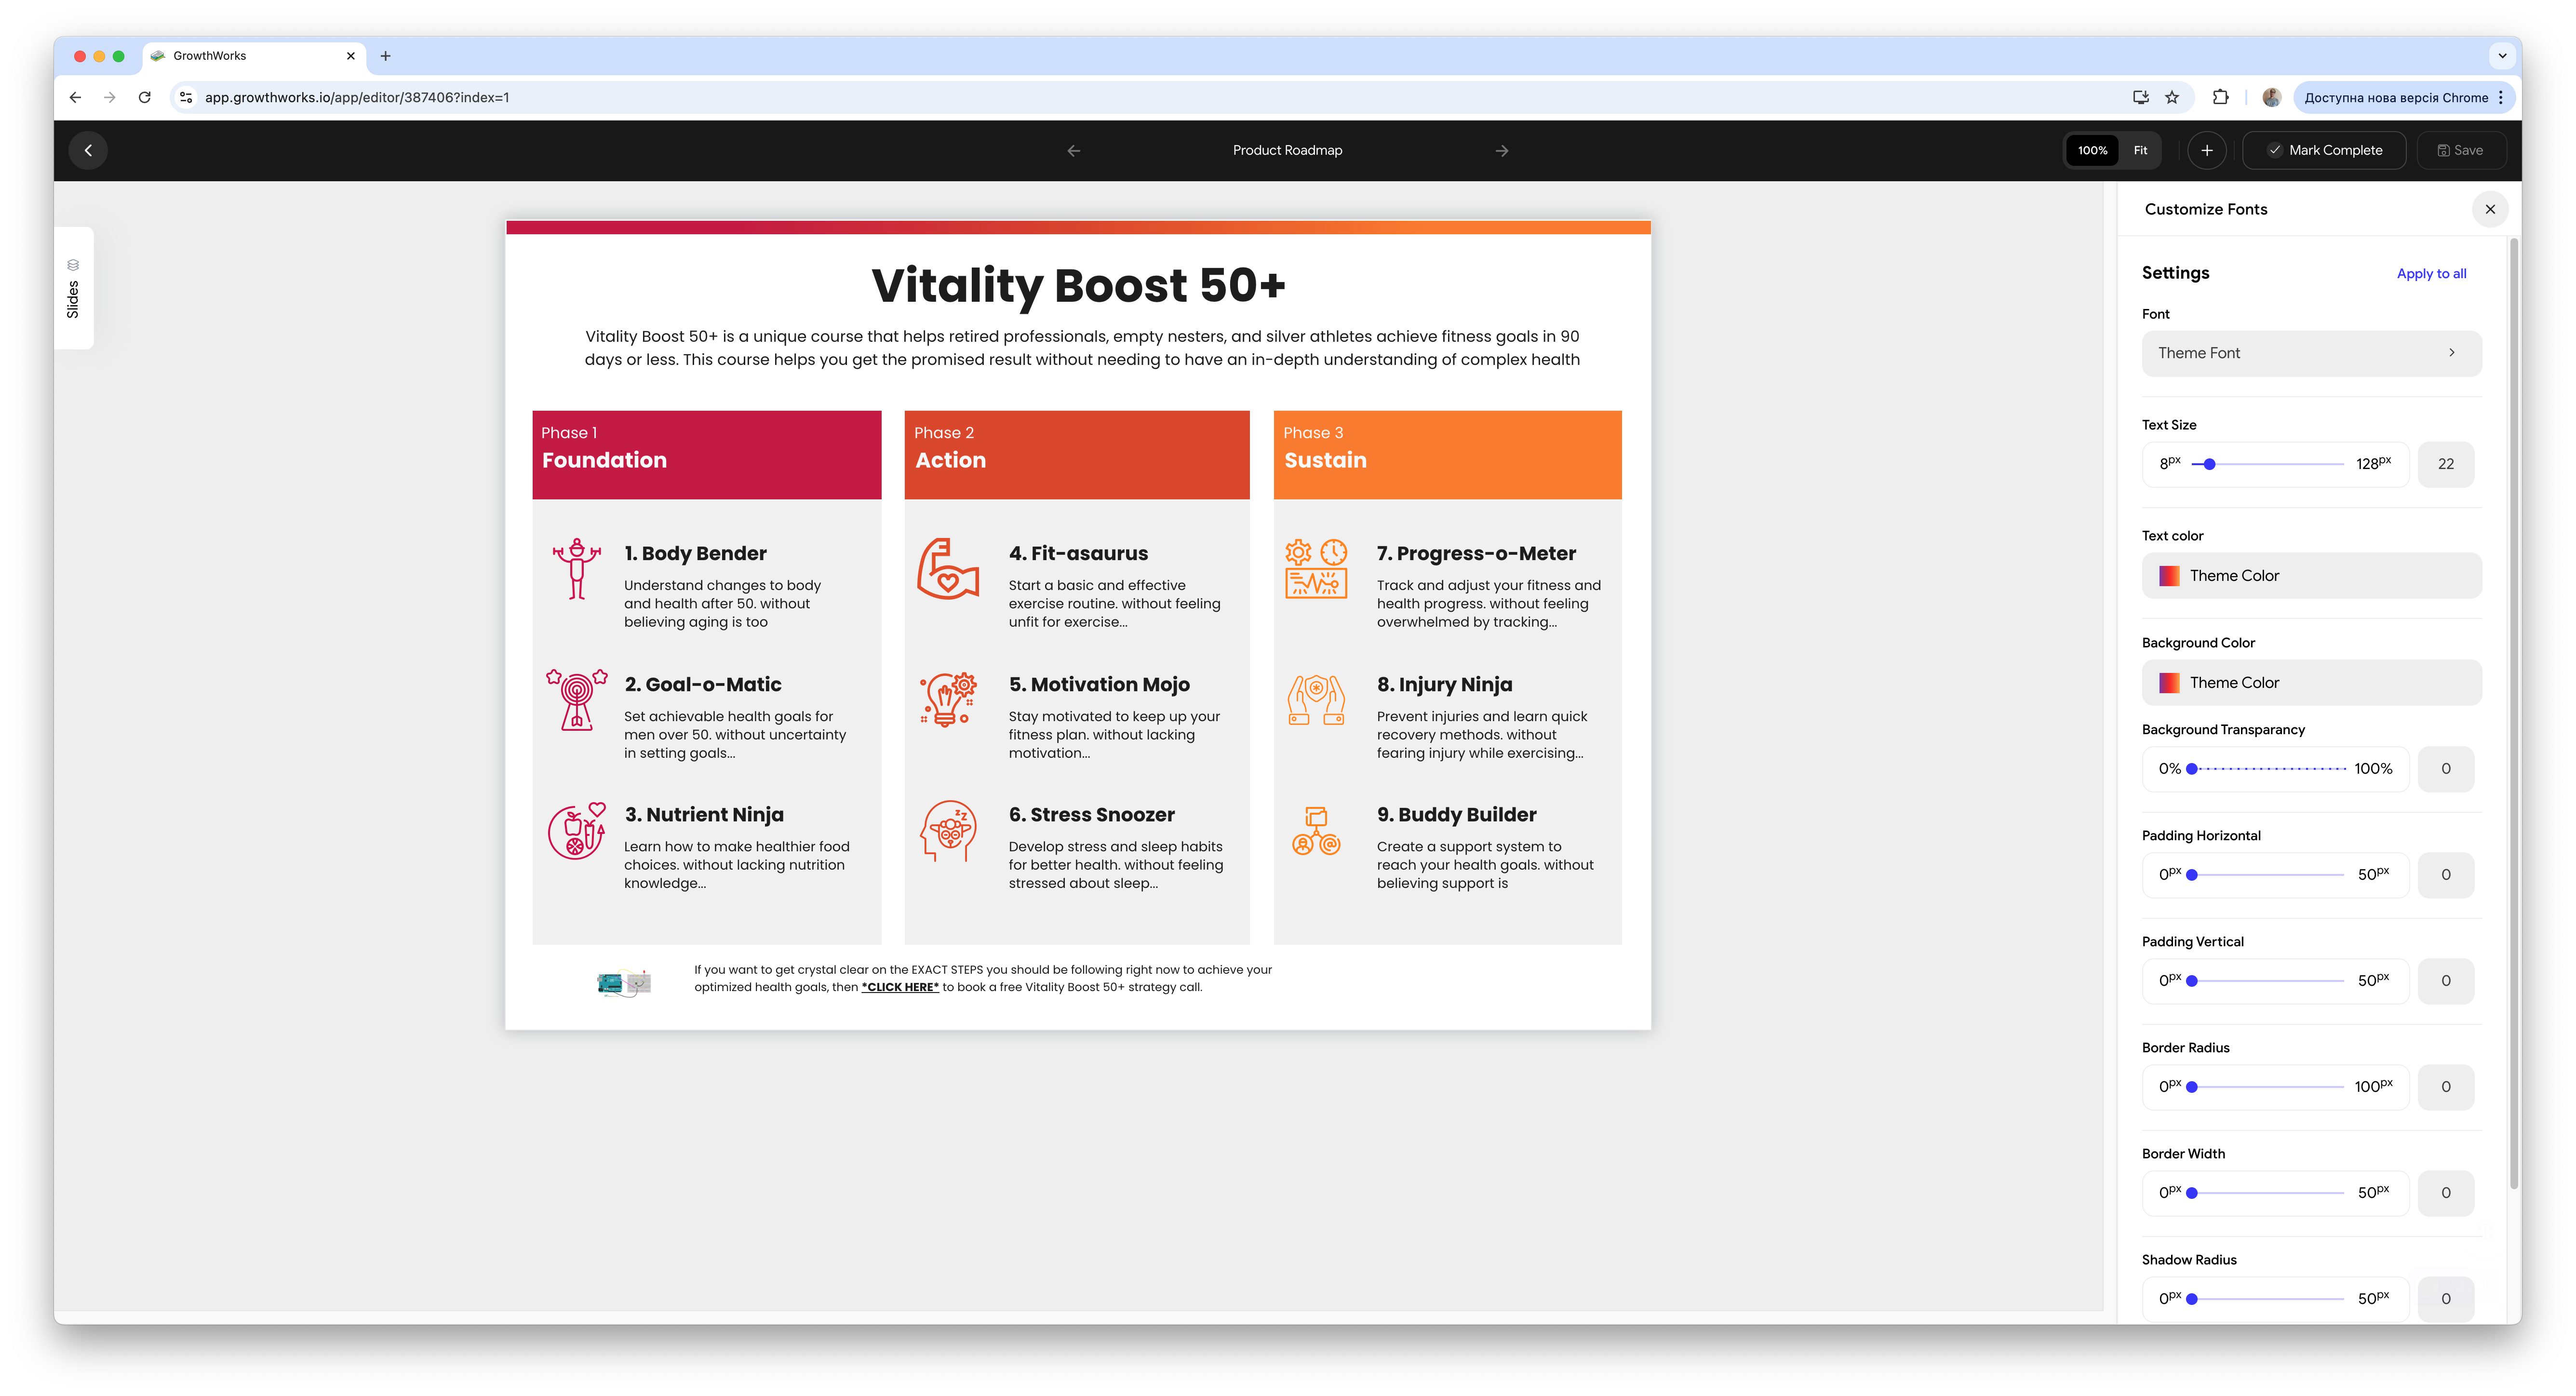The height and width of the screenshot is (1396, 2576).
Task: Select the Phase 3 Sustain header
Action: pyautogui.click(x=1447, y=455)
